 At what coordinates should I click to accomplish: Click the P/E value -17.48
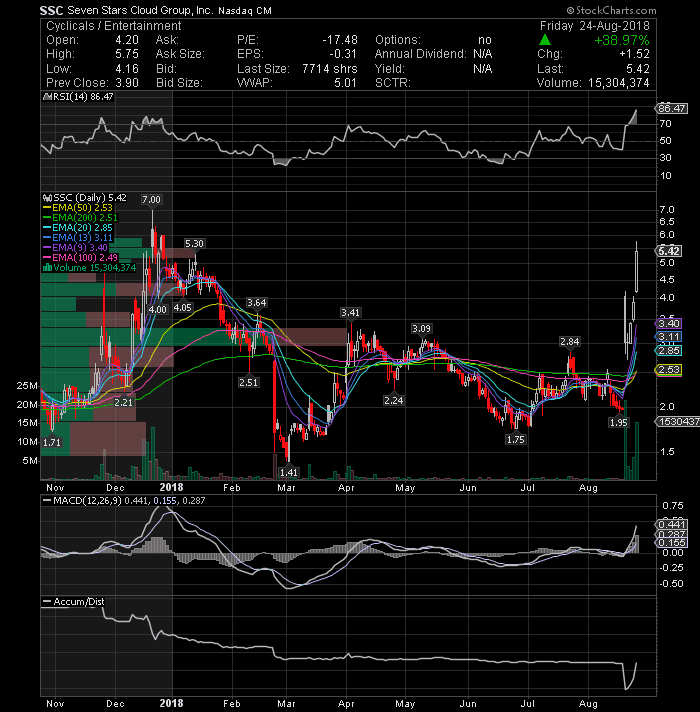pos(340,40)
